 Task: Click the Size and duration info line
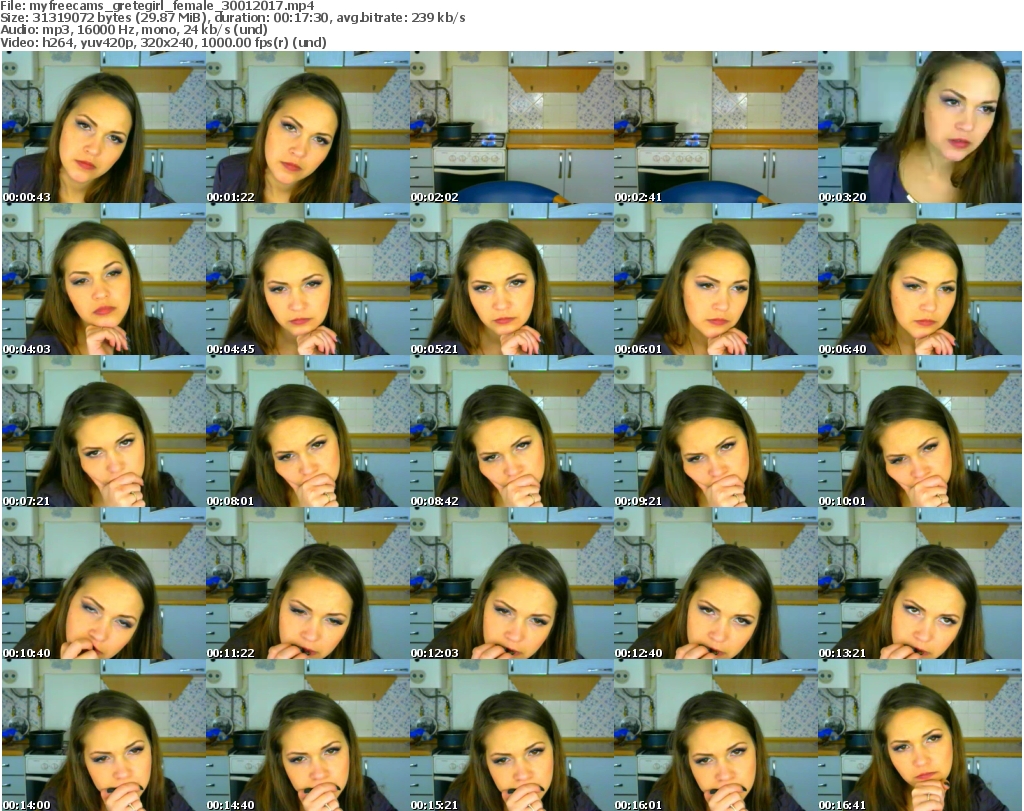pos(232,18)
